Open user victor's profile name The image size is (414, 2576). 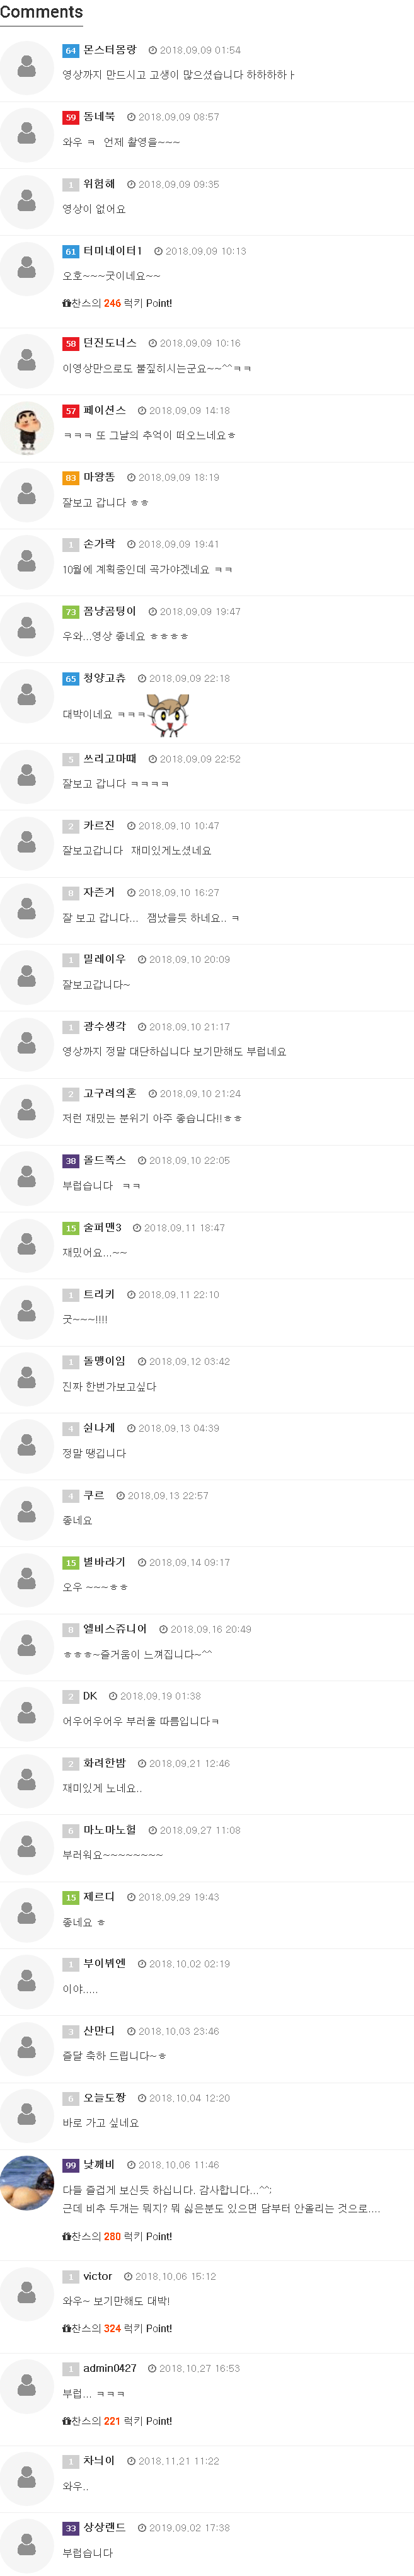97,2276
